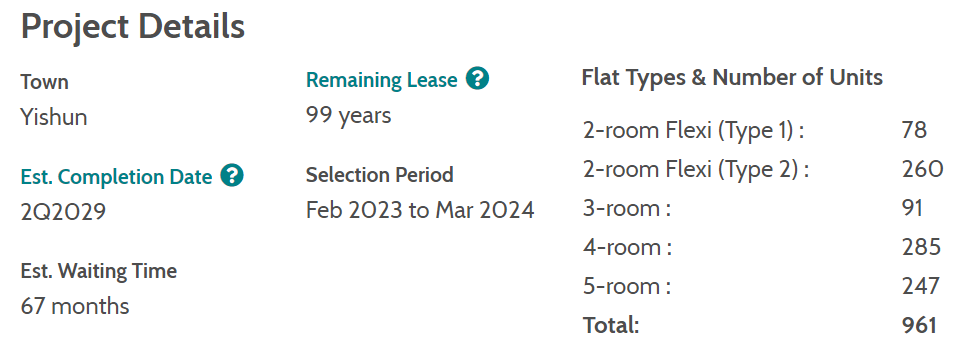Click the Total units value 961
This screenshot has height=360, width=970.
920,325
